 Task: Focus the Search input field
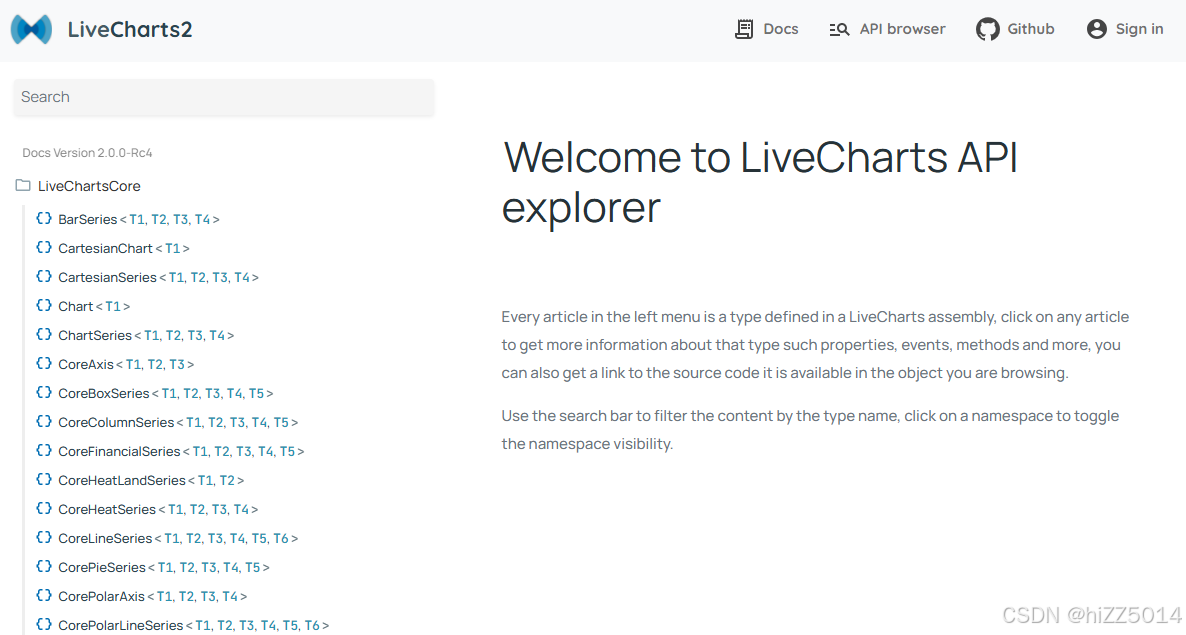point(224,98)
